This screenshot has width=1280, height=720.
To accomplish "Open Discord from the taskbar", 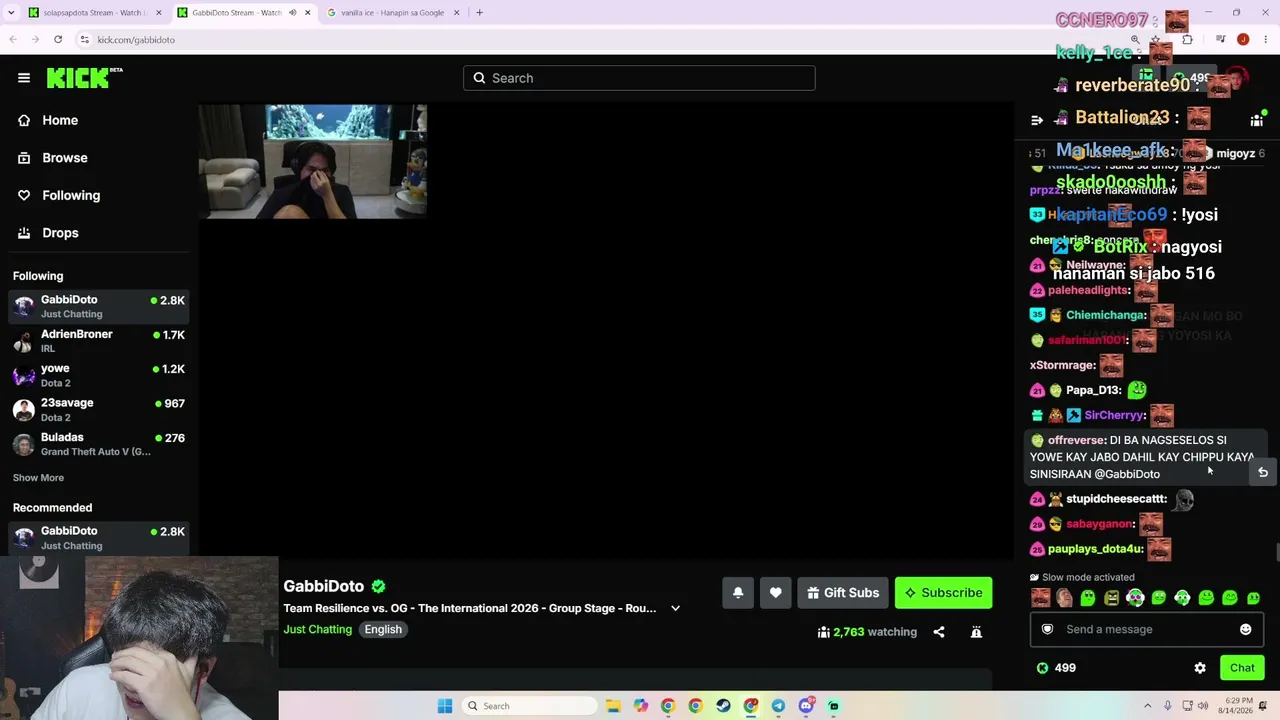I will (x=806, y=706).
